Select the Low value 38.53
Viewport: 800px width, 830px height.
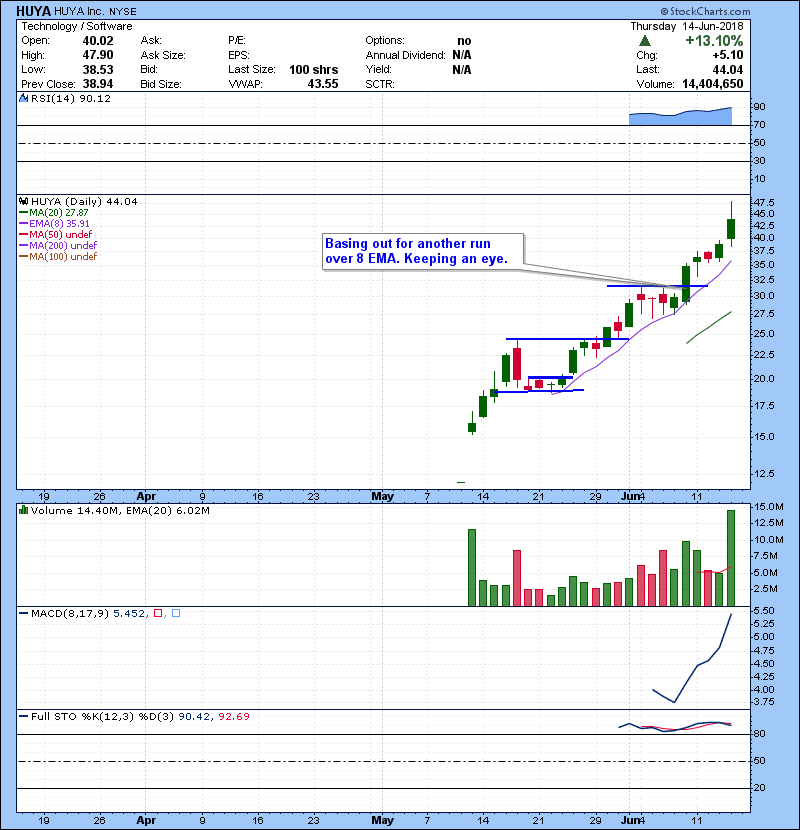[98, 69]
